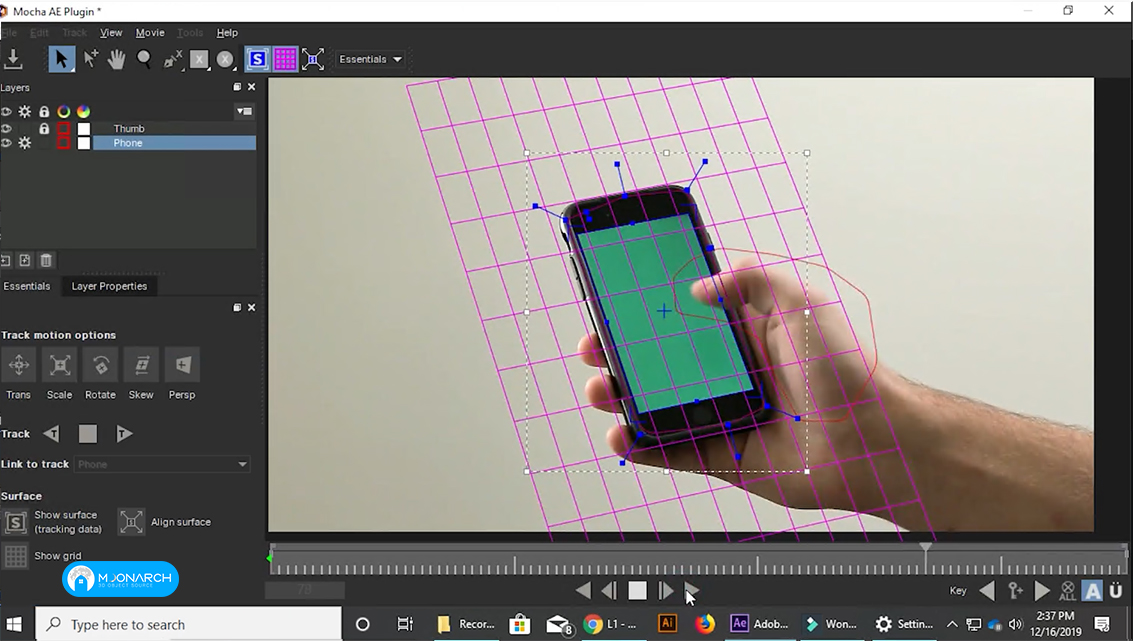
Task: Toggle Show Surface in the top toolbar
Action: (257, 59)
